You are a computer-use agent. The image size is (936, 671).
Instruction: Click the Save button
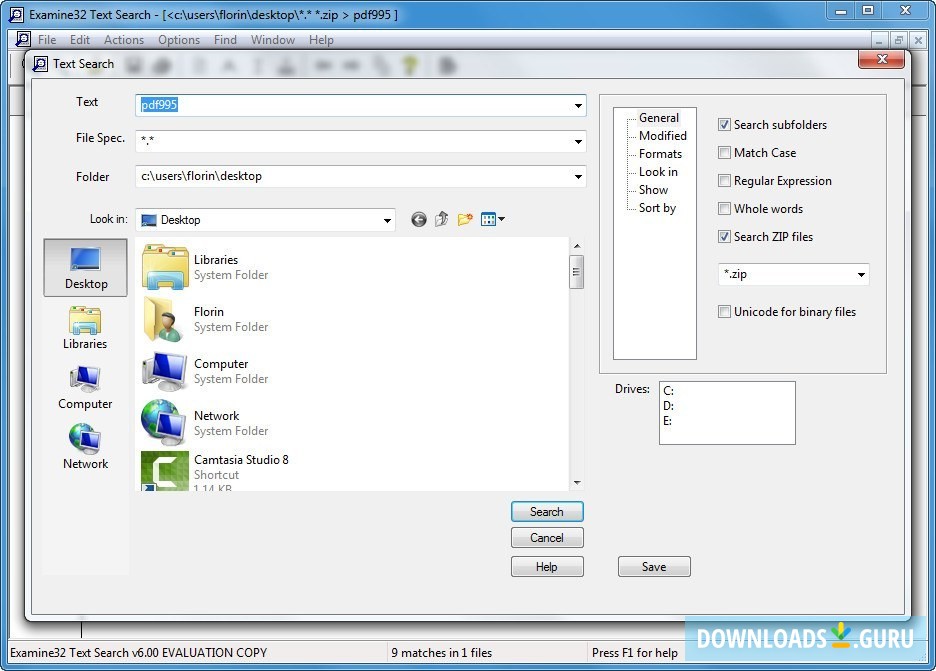pos(654,566)
